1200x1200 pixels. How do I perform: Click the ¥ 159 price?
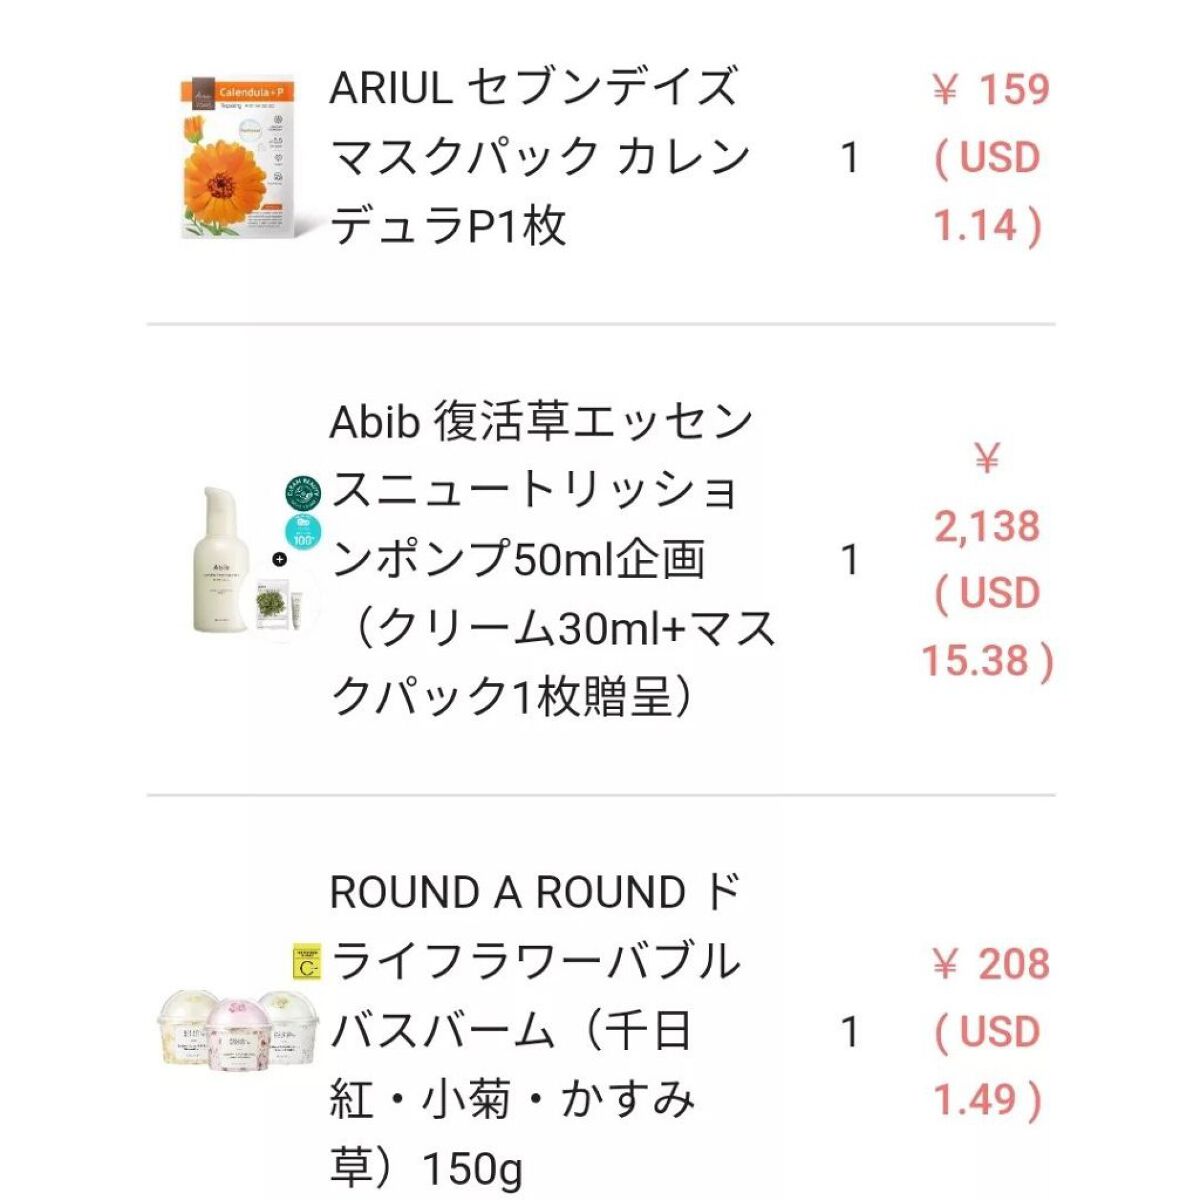pos(989,90)
